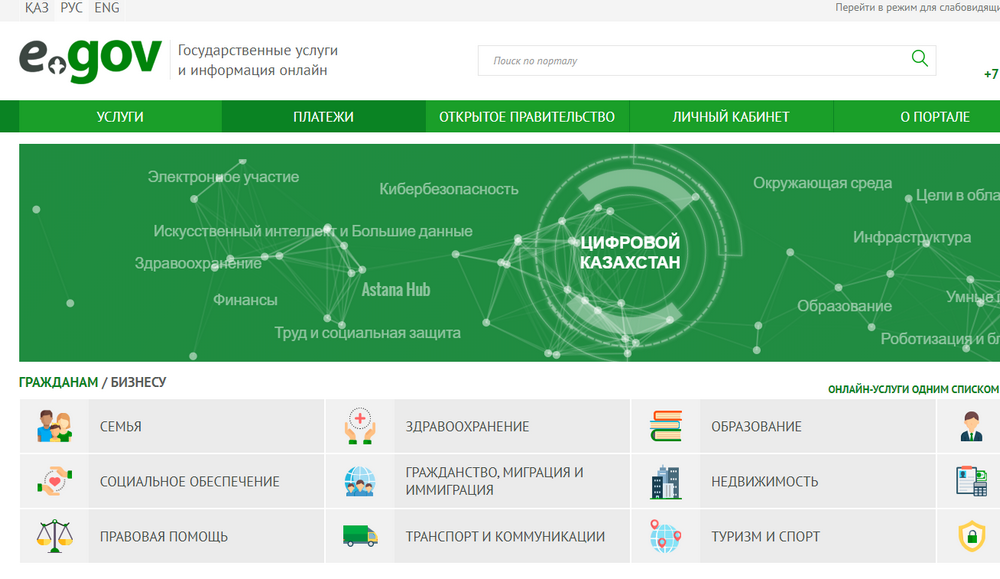Open ЛИЧНЫЙ КАБИНЕТ tab
Image resolution: width=1000 pixels, height=579 pixels.
[x=731, y=117]
